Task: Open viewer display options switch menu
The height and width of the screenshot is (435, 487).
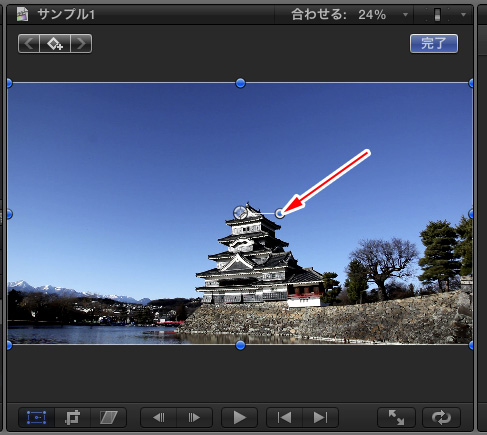Action: point(444,15)
